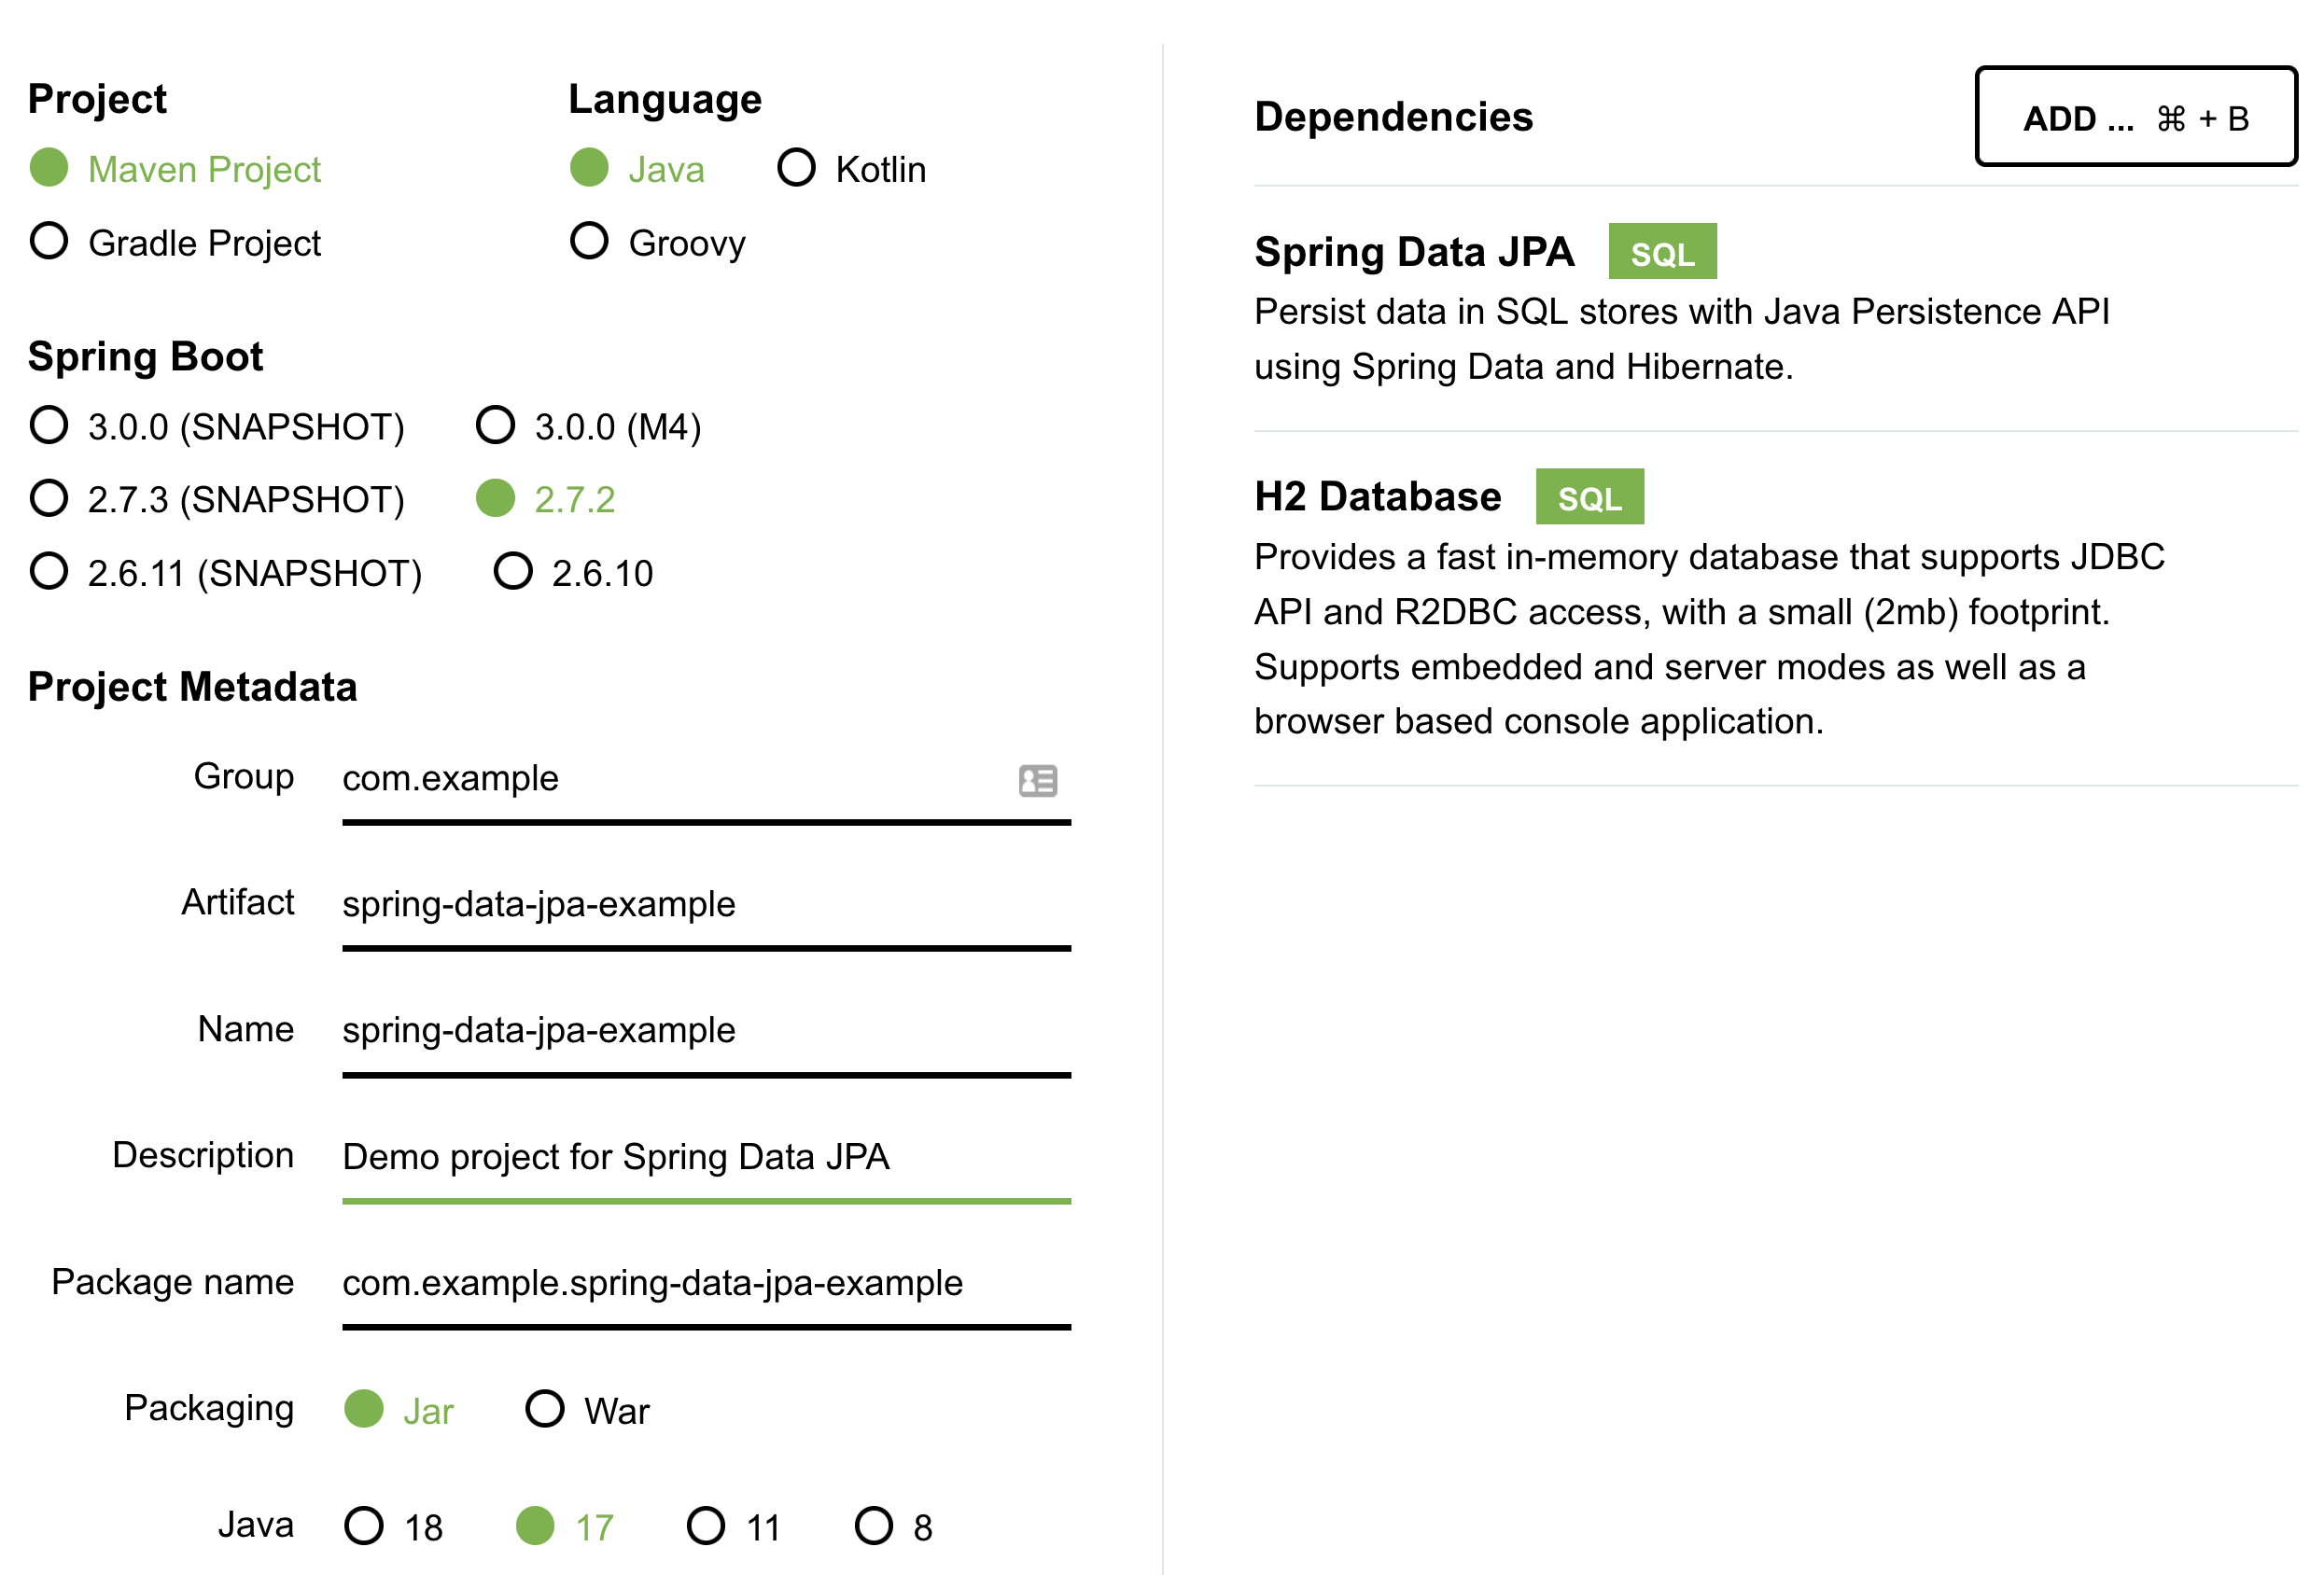Image resolution: width=2324 pixels, height=1575 pixels.
Task: Open the ADD dependencies button
Action: point(2135,117)
